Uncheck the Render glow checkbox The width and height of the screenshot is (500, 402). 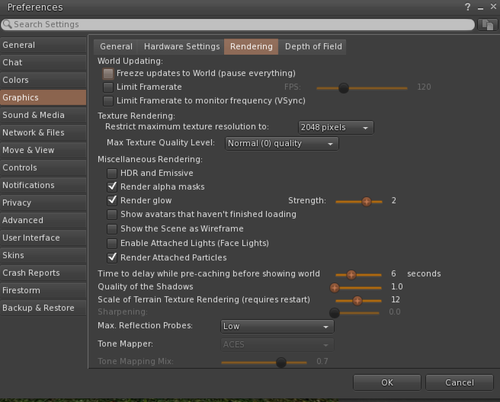[112, 200]
